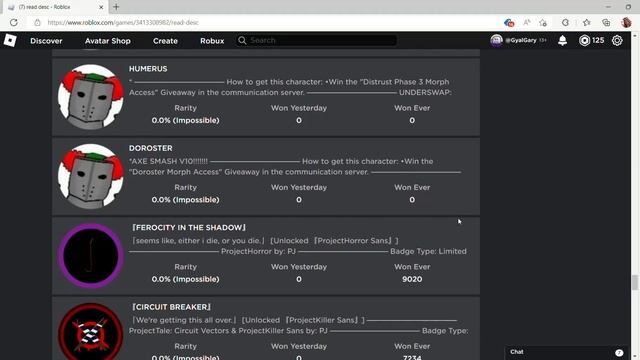The width and height of the screenshot is (640, 360).
Task: Click the @GyalGary username
Action: click(x=521, y=40)
